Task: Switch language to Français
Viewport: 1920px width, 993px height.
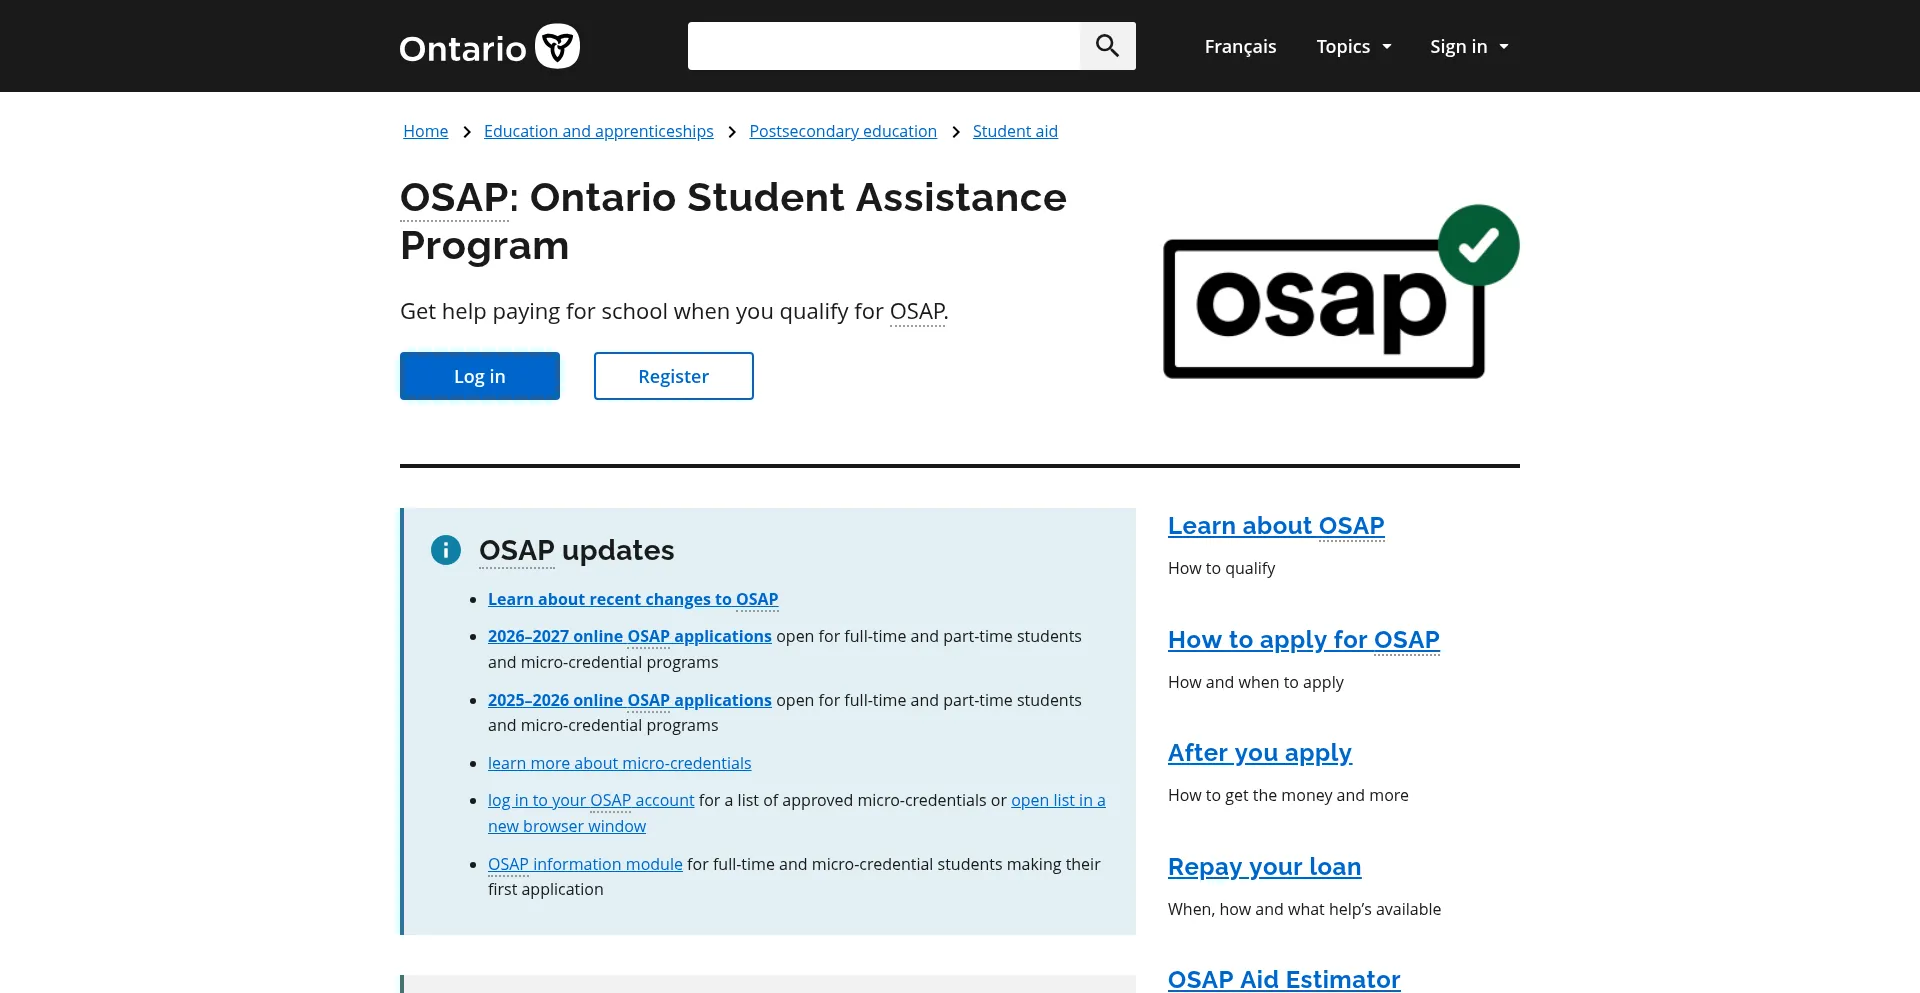Action: (1240, 46)
